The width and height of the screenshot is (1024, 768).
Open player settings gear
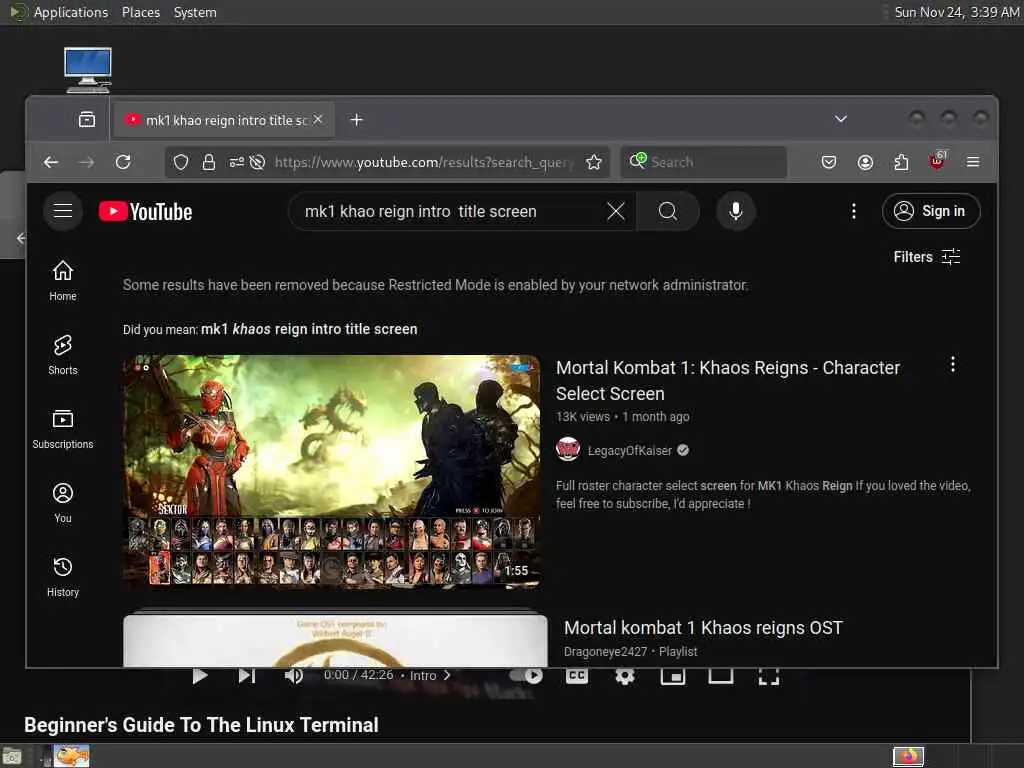click(x=625, y=676)
